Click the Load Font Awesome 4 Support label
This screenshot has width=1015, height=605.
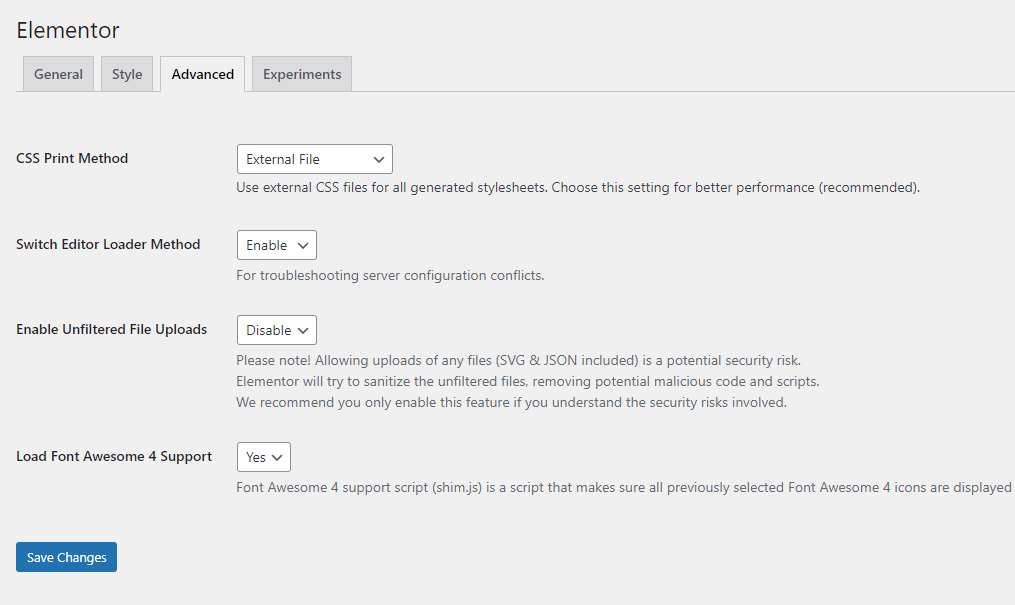[114, 456]
